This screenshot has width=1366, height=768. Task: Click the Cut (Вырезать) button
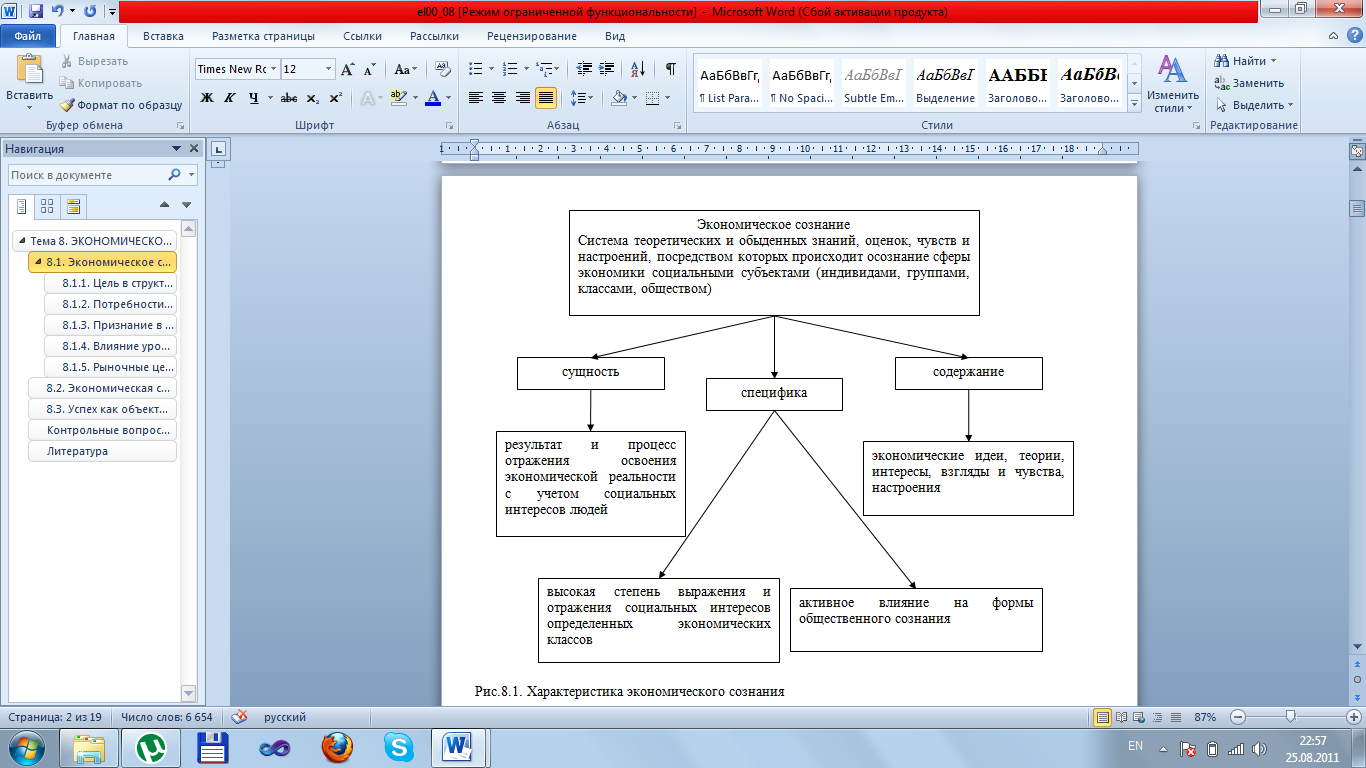point(93,61)
